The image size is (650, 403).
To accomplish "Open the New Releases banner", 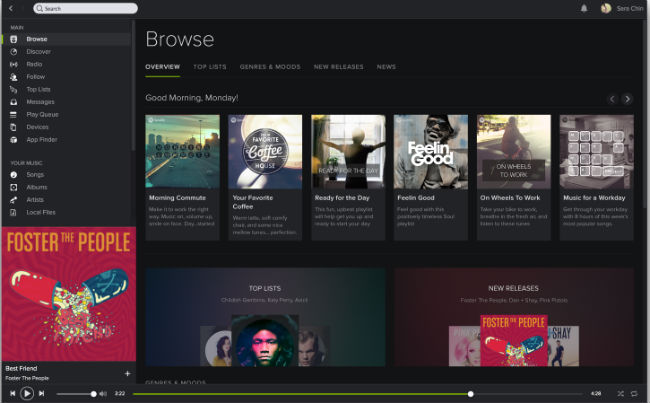I will point(514,317).
